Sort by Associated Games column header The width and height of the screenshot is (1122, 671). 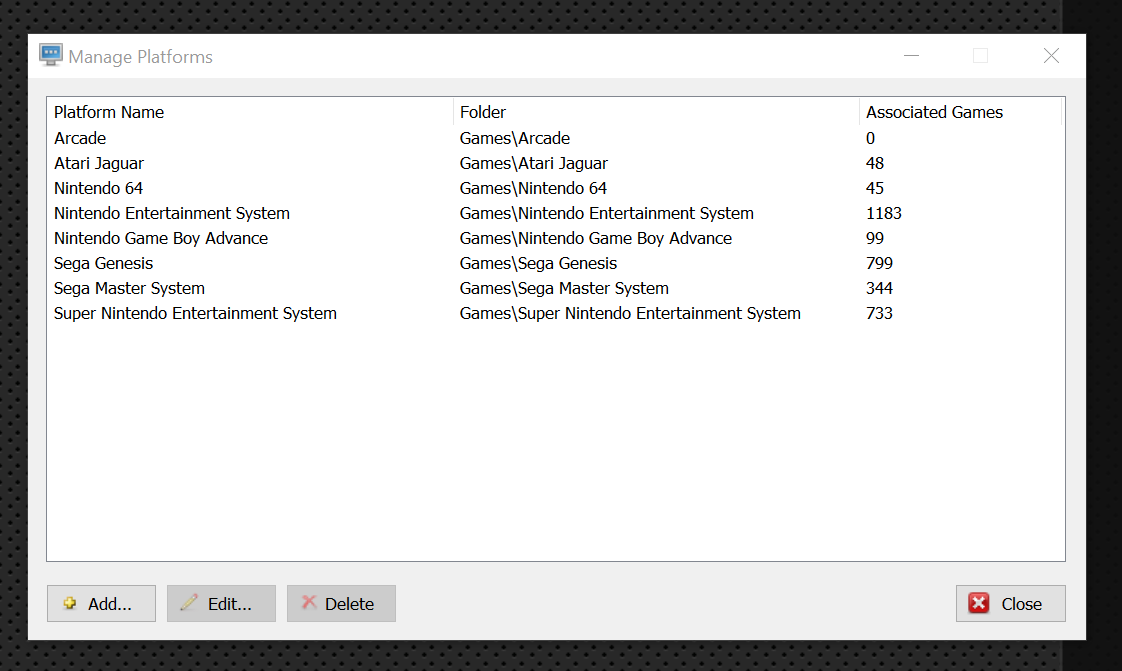click(960, 112)
